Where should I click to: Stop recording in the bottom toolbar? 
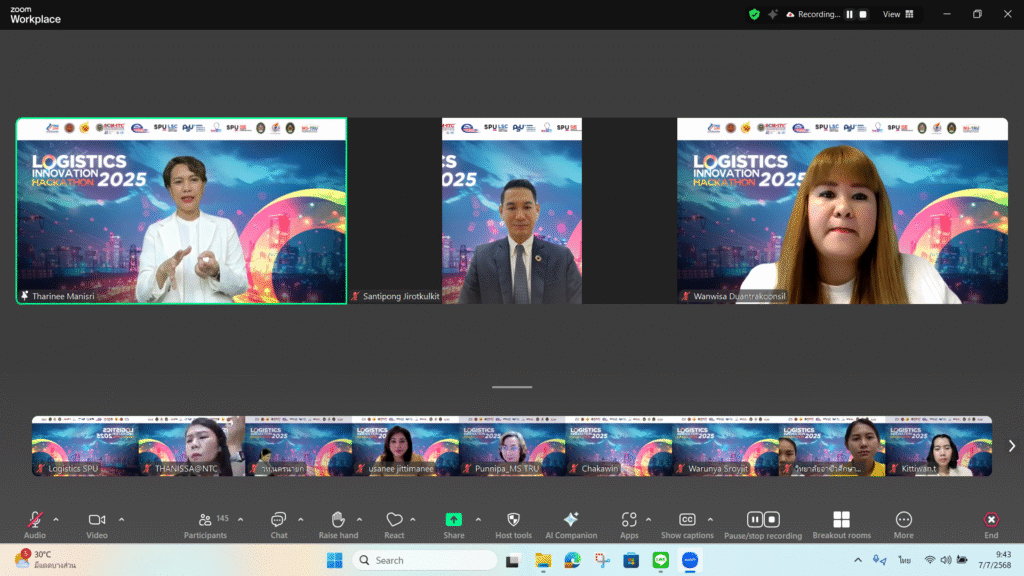pos(772,519)
